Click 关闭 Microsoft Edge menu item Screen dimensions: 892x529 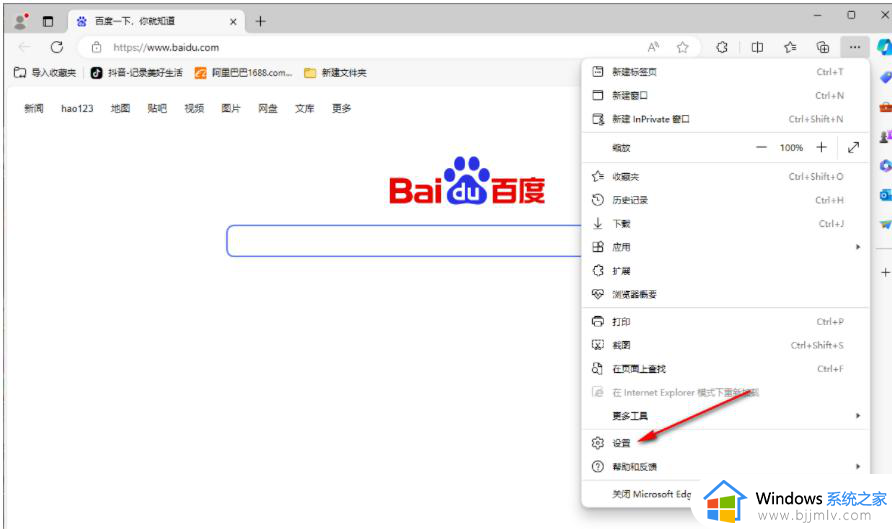point(651,494)
